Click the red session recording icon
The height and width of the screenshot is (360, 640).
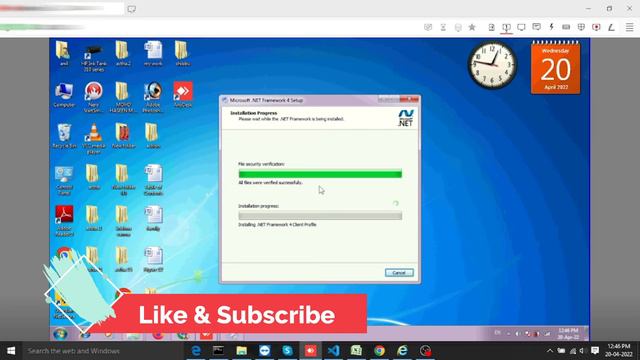pos(596,27)
